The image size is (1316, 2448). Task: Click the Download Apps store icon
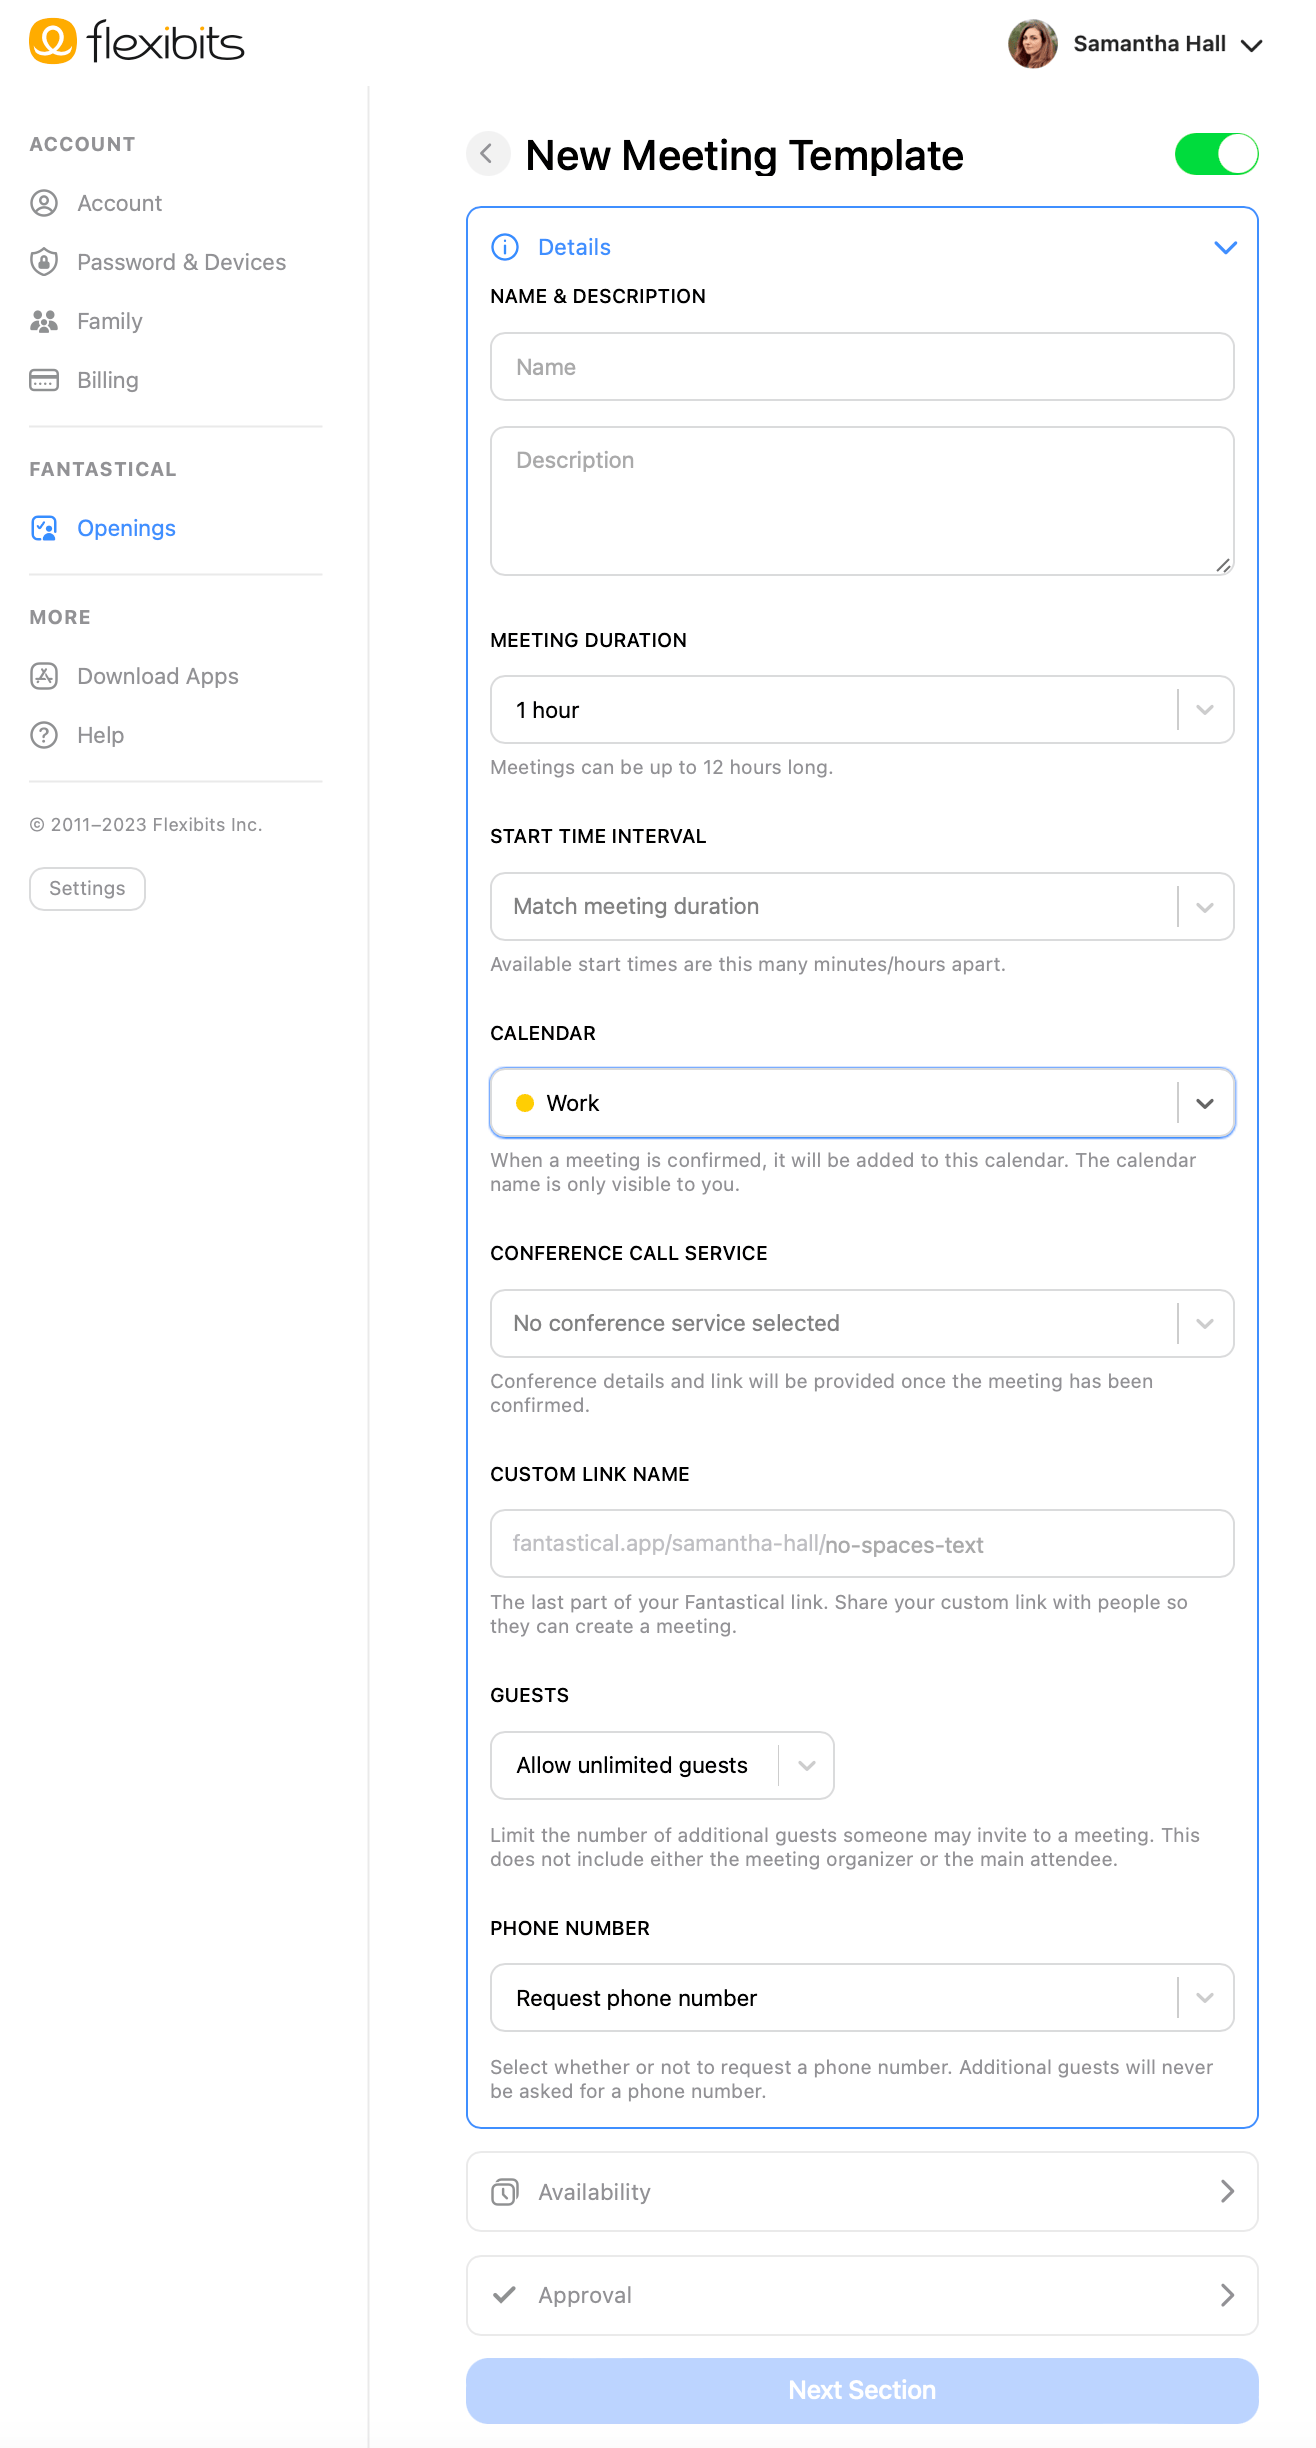tap(44, 676)
